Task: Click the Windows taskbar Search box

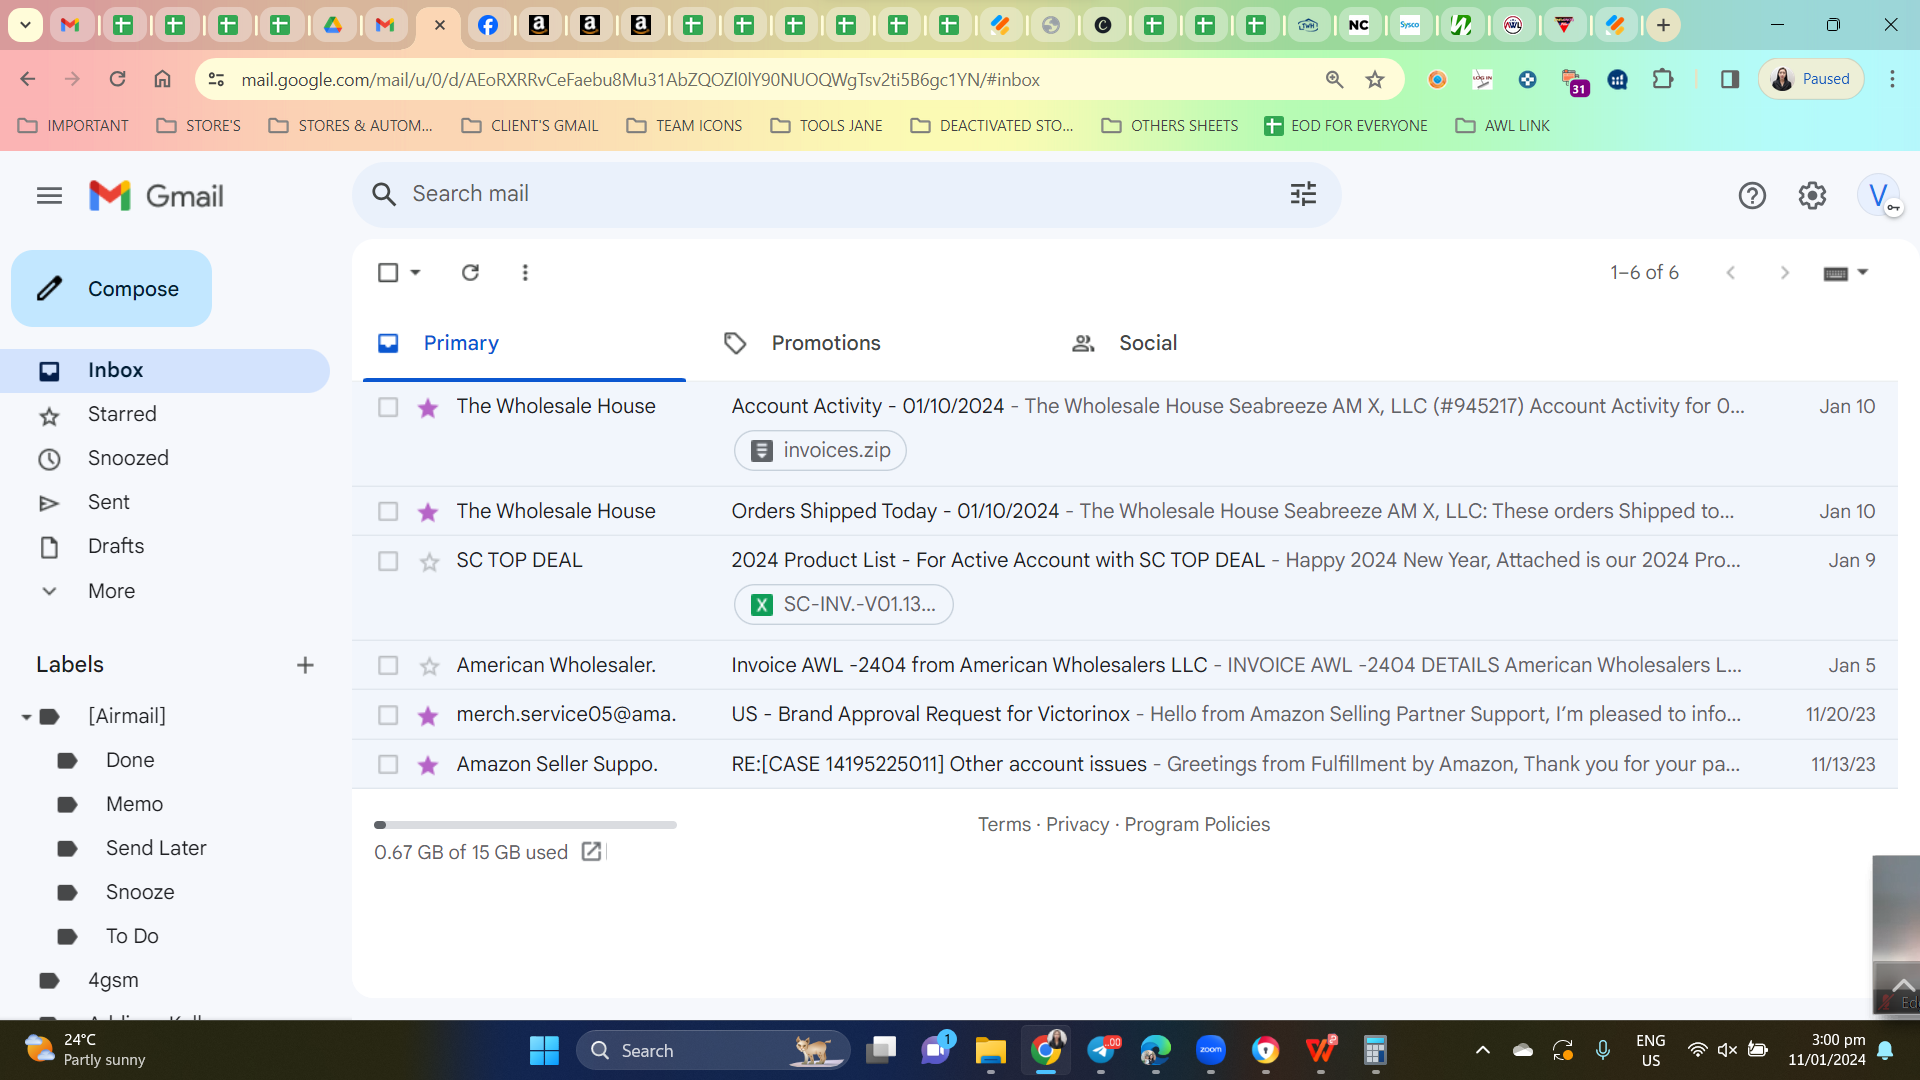Action: point(713,1050)
